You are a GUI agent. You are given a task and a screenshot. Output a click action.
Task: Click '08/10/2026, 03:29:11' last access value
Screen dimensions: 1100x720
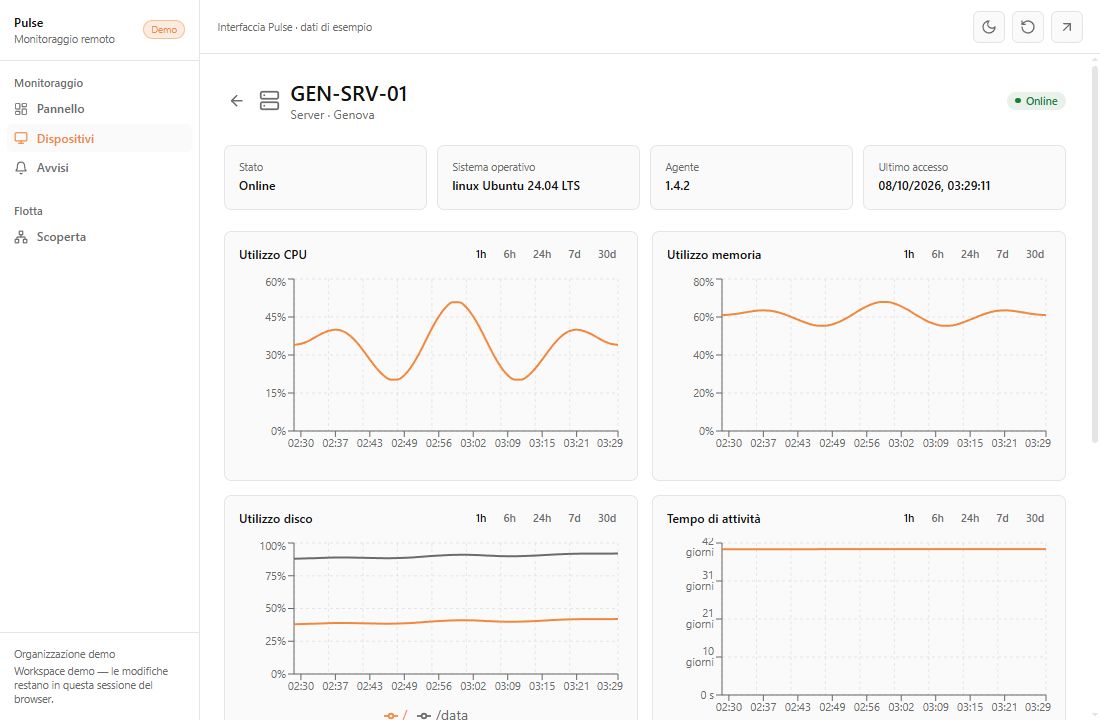(934, 186)
